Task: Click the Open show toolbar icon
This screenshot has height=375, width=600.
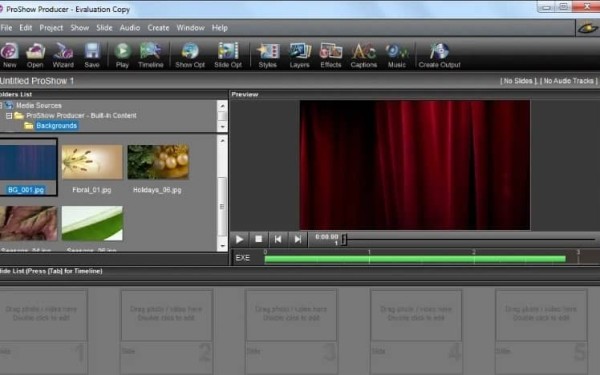Action: pyautogui.click(x=35, y=55)
